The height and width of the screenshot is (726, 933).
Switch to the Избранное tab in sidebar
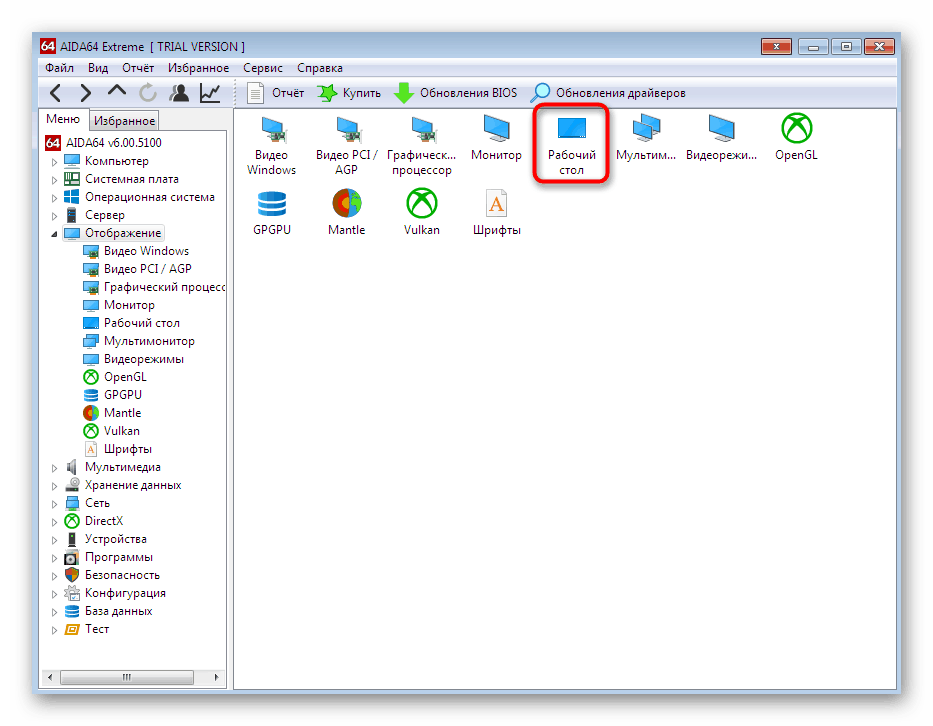(124, 121)
